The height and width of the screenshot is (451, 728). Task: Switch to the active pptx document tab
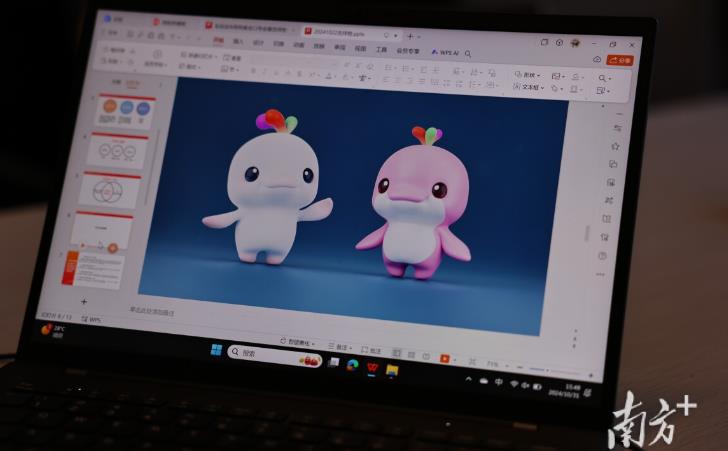click(x=335, y=32)
